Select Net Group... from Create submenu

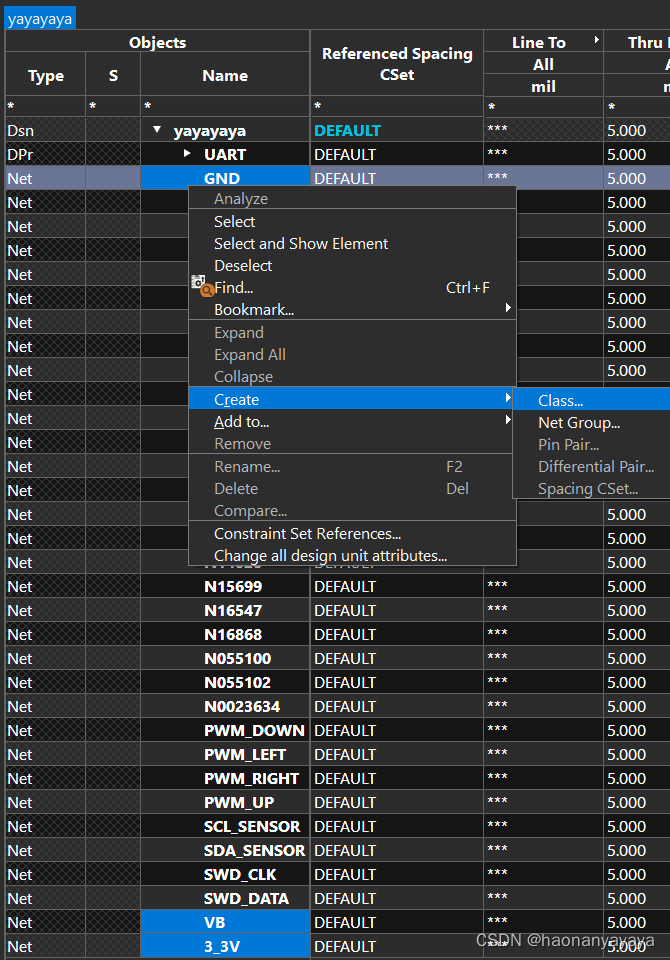591,422
